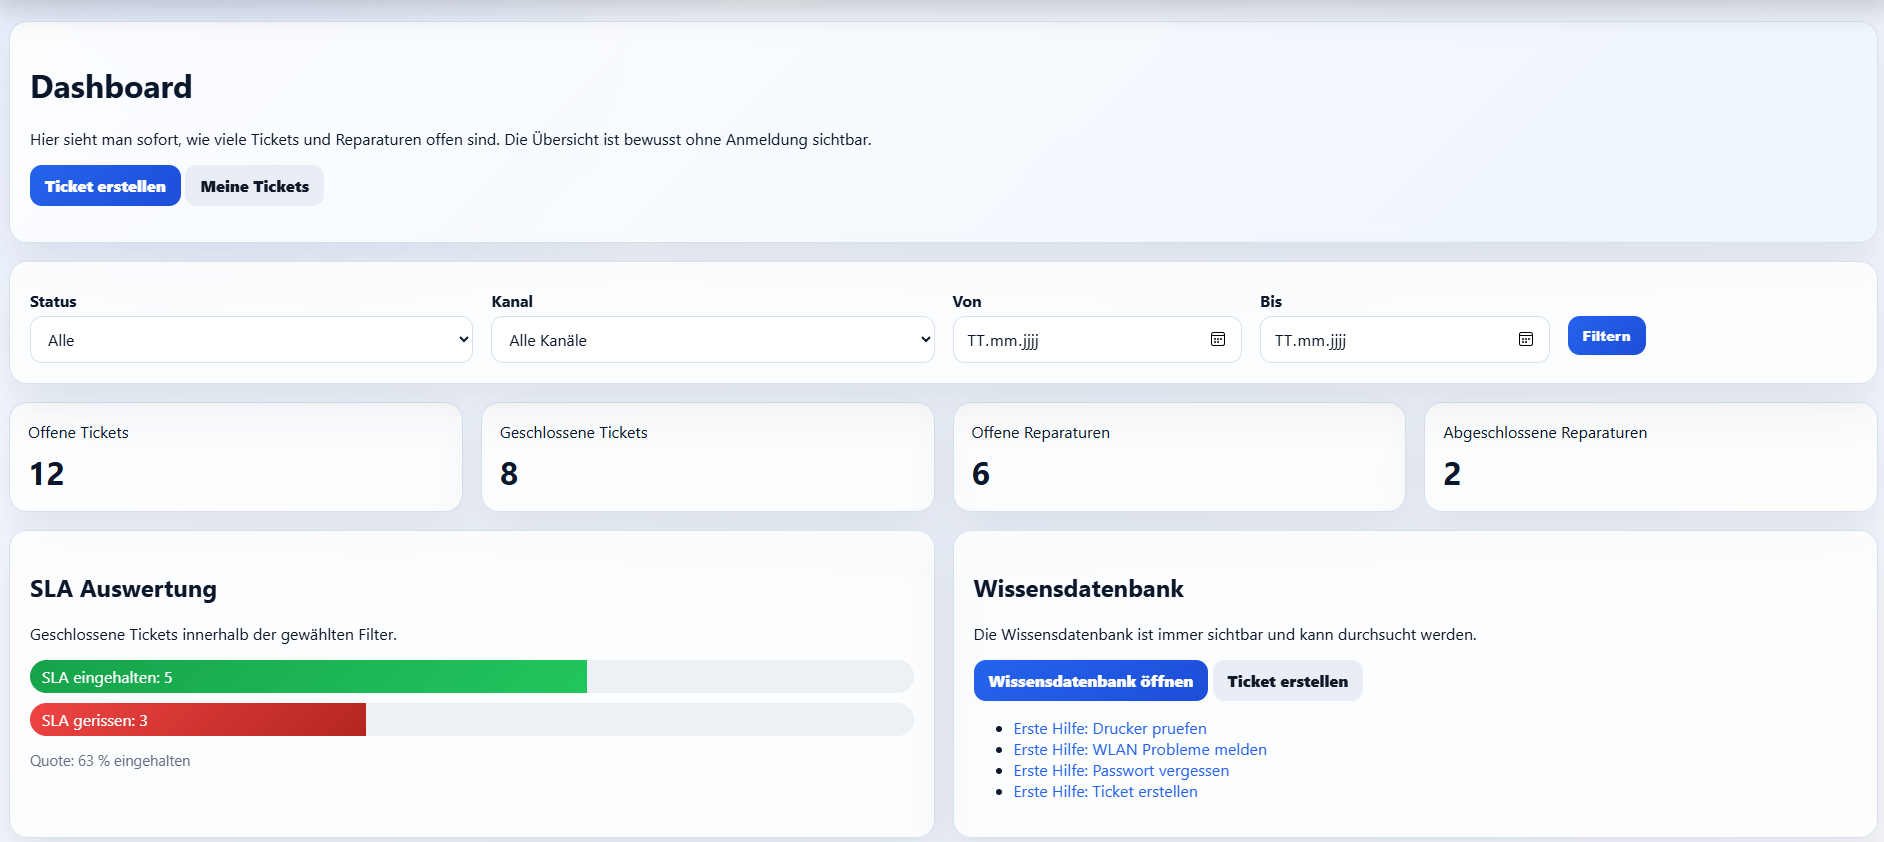Image resolution: width=1884 pixels, height=842 pixels.
Task: Select the Offene Tickets card showing 12
Action: pyautogui.click(x=236, y=457)
